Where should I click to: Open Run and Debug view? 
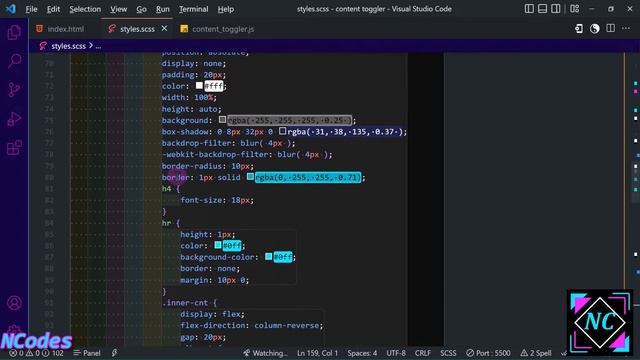coord(14,119)
